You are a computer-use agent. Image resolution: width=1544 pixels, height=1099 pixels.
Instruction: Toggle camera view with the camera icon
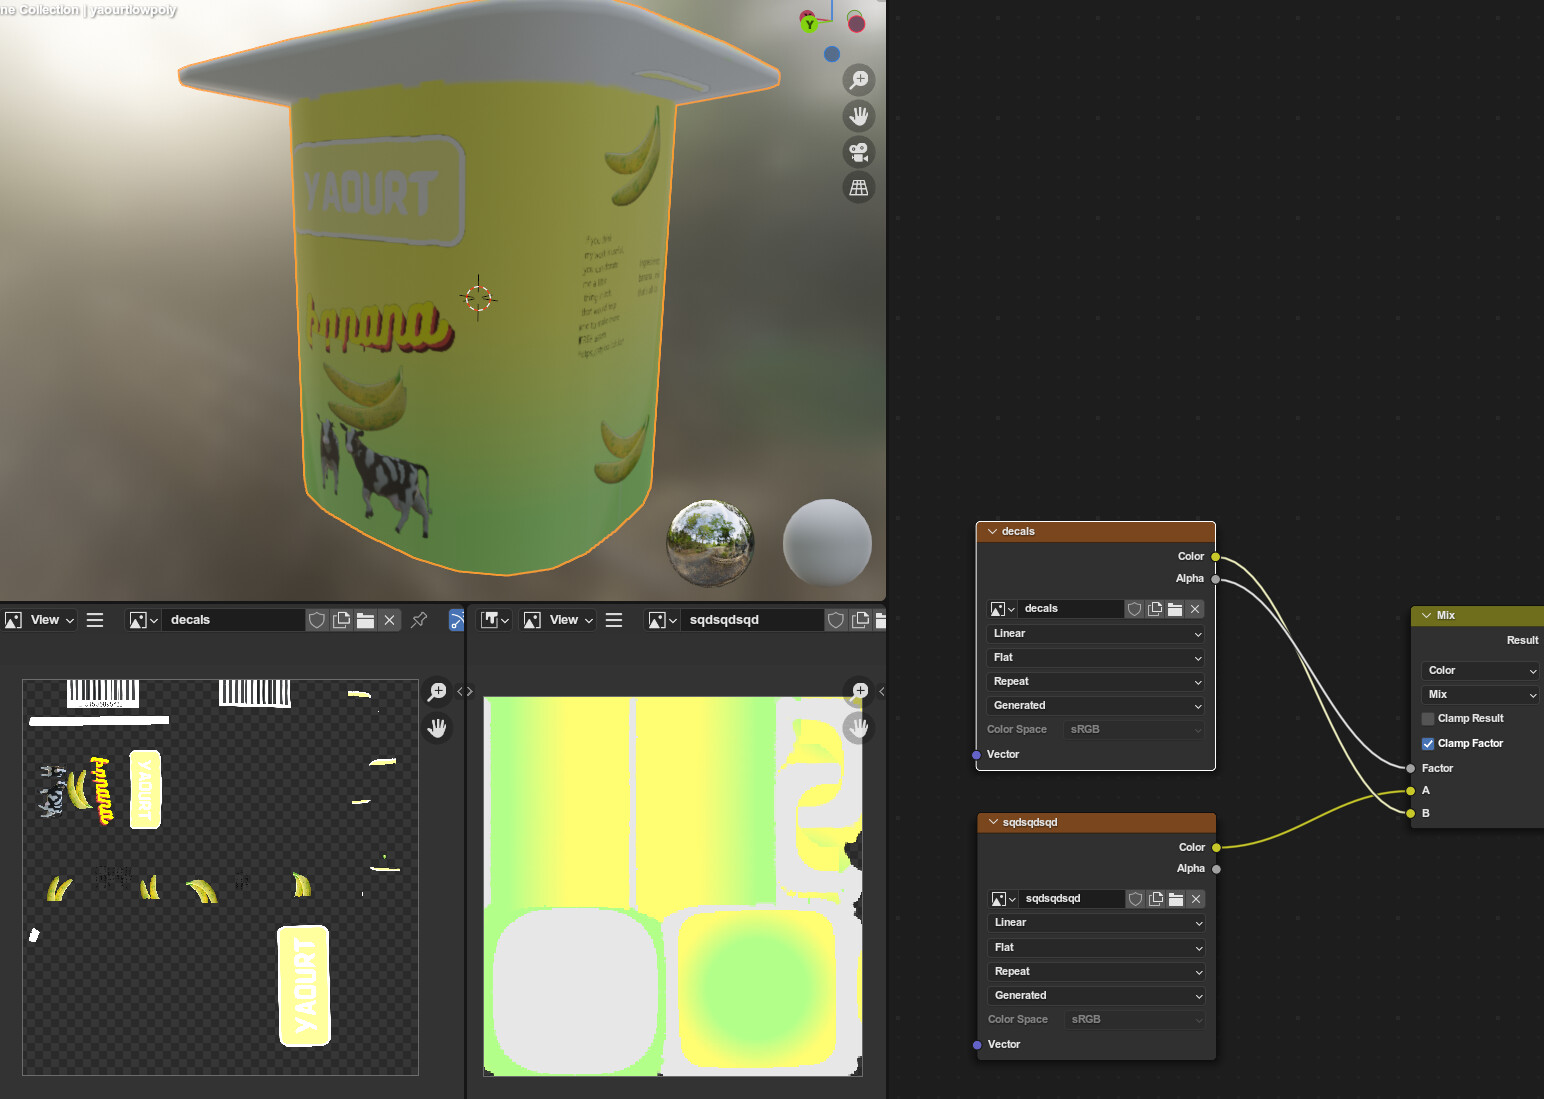tap(859, 152)
